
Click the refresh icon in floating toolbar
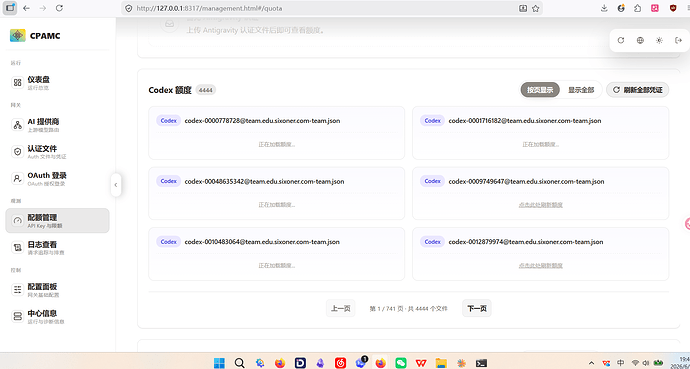click(621, 40)
